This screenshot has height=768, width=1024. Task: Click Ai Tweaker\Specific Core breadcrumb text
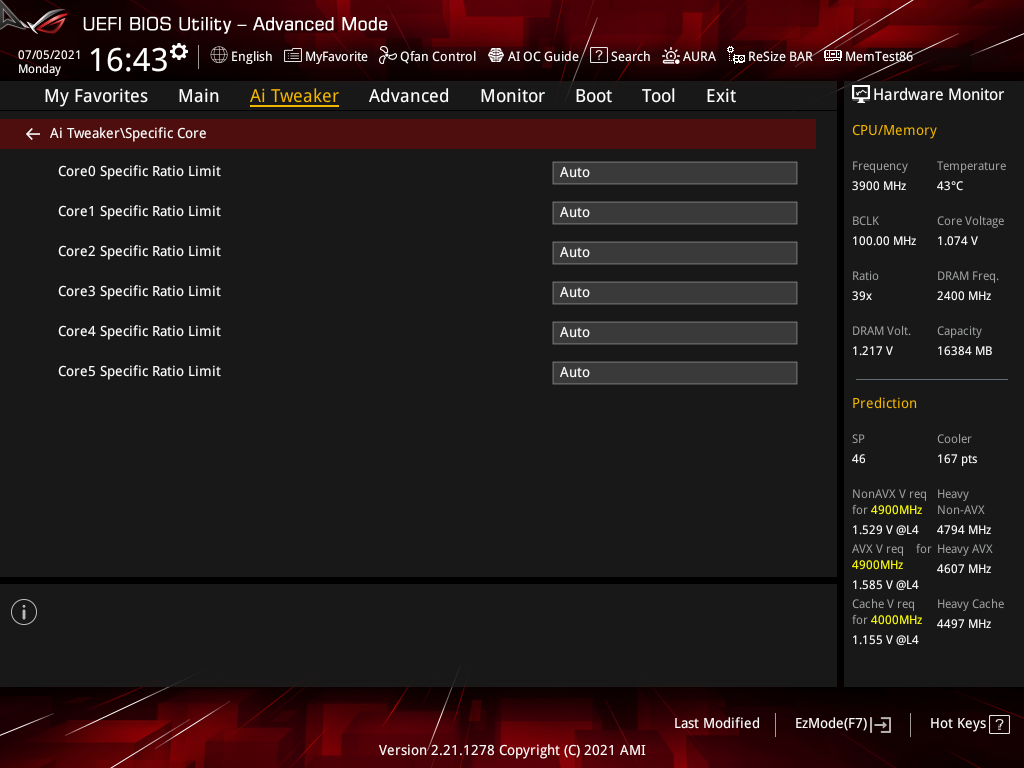[128, 133]
